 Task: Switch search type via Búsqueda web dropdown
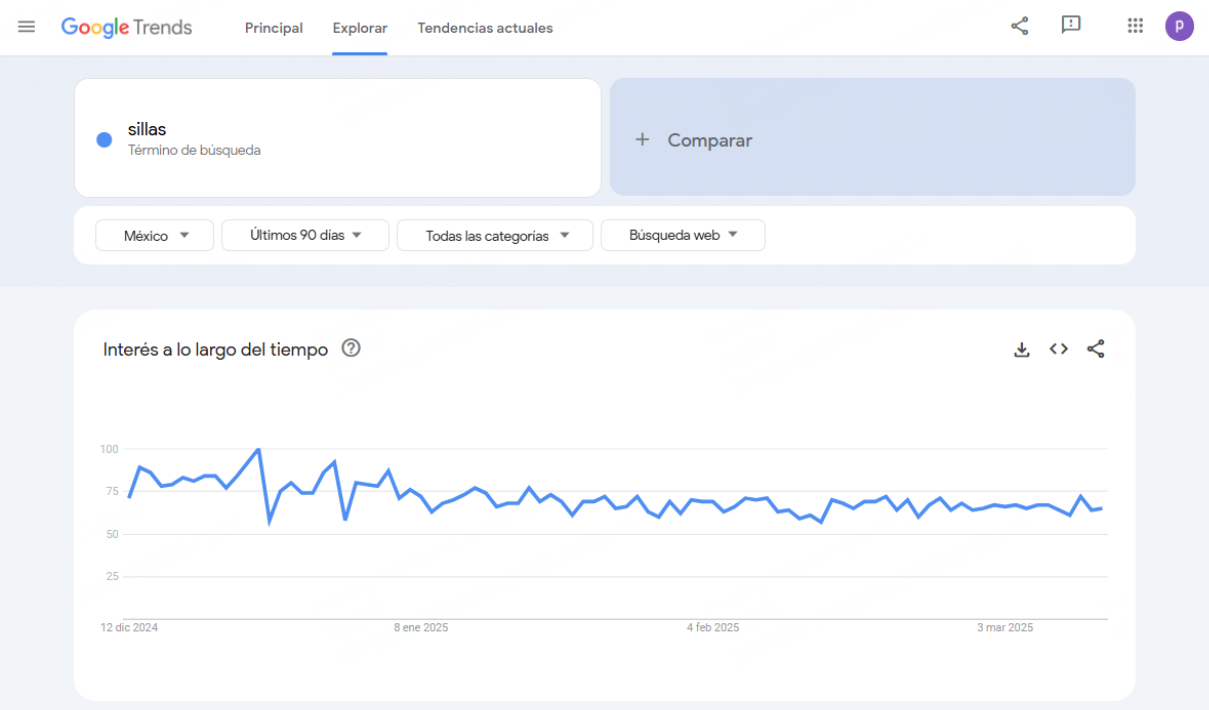[682, 235]
